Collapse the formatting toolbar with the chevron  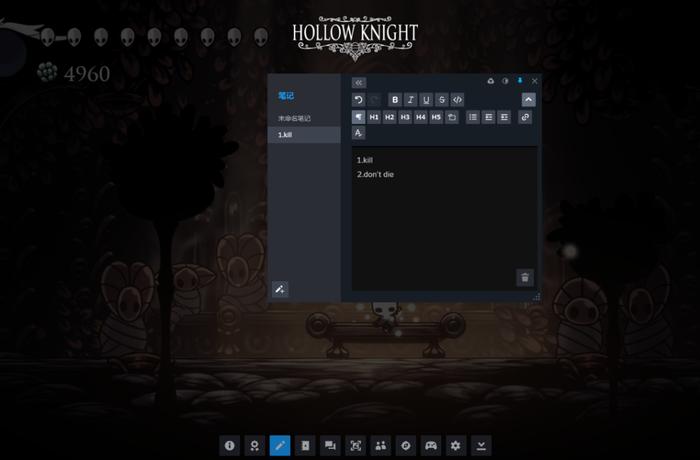click(529, 100)
